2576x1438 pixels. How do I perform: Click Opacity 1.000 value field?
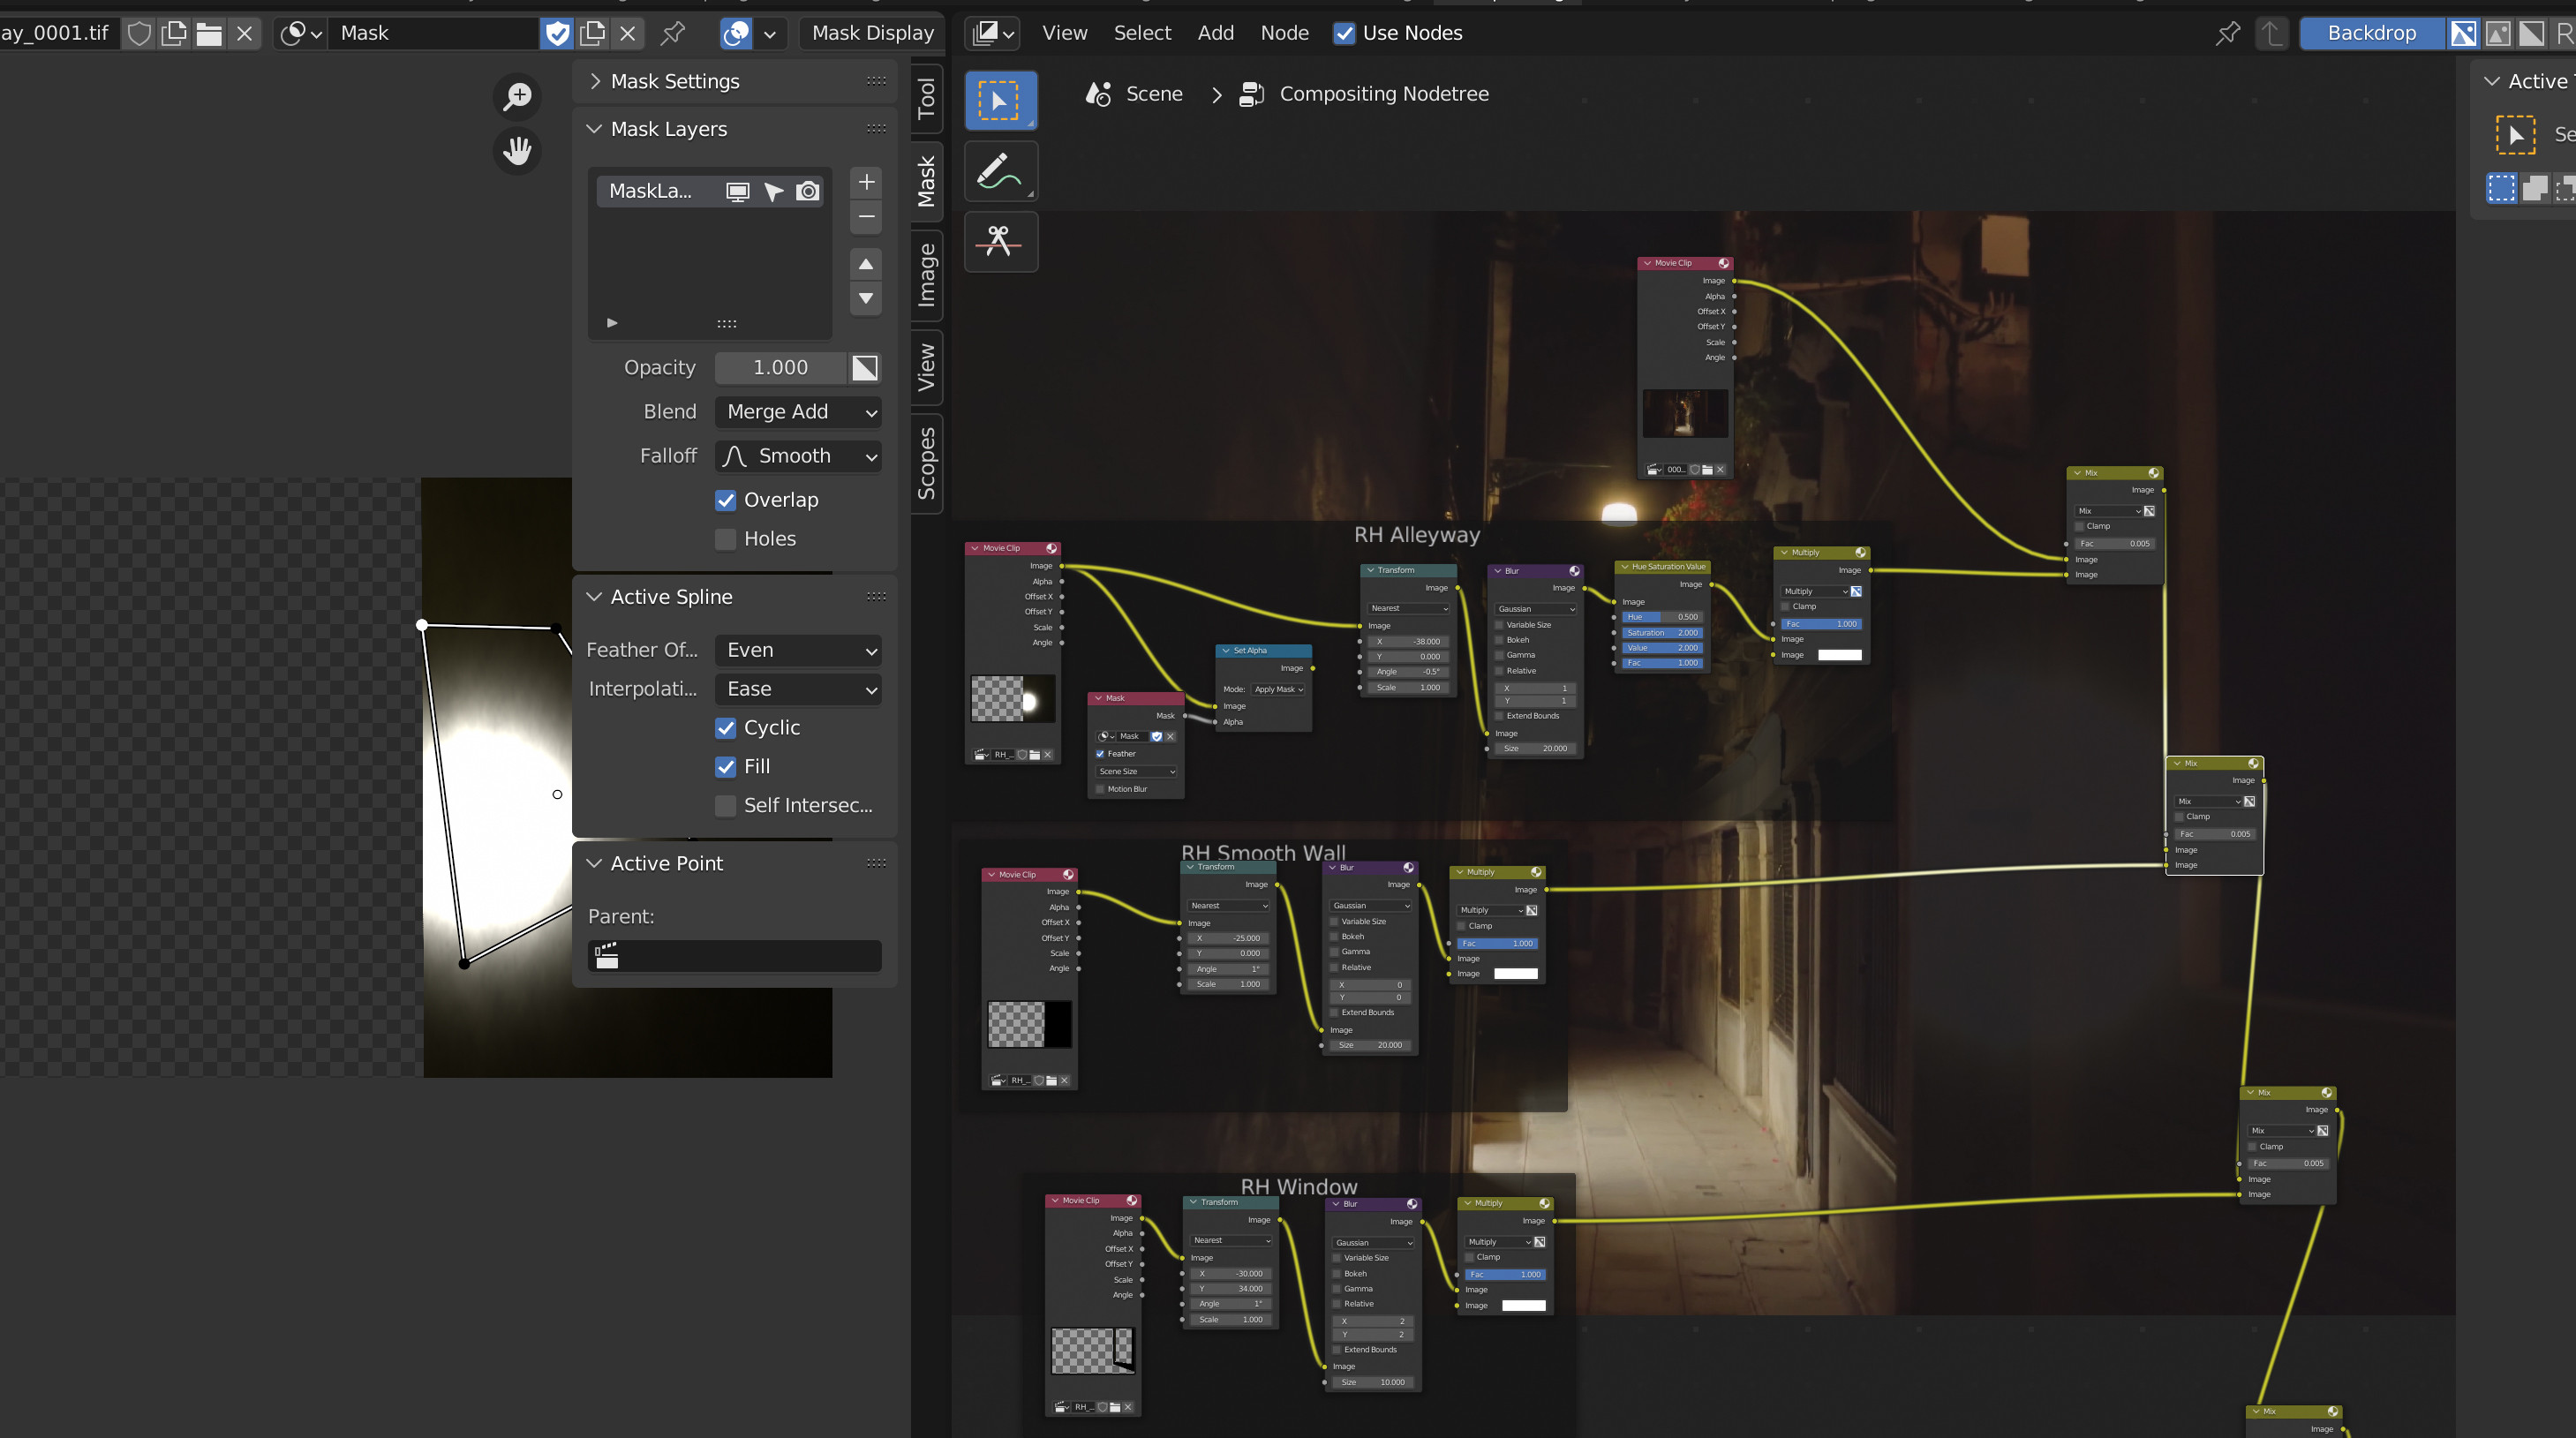point(780,368)
